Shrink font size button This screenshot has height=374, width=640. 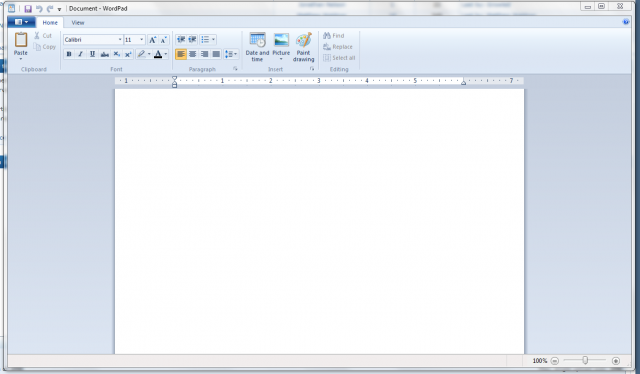pos(163,40)
